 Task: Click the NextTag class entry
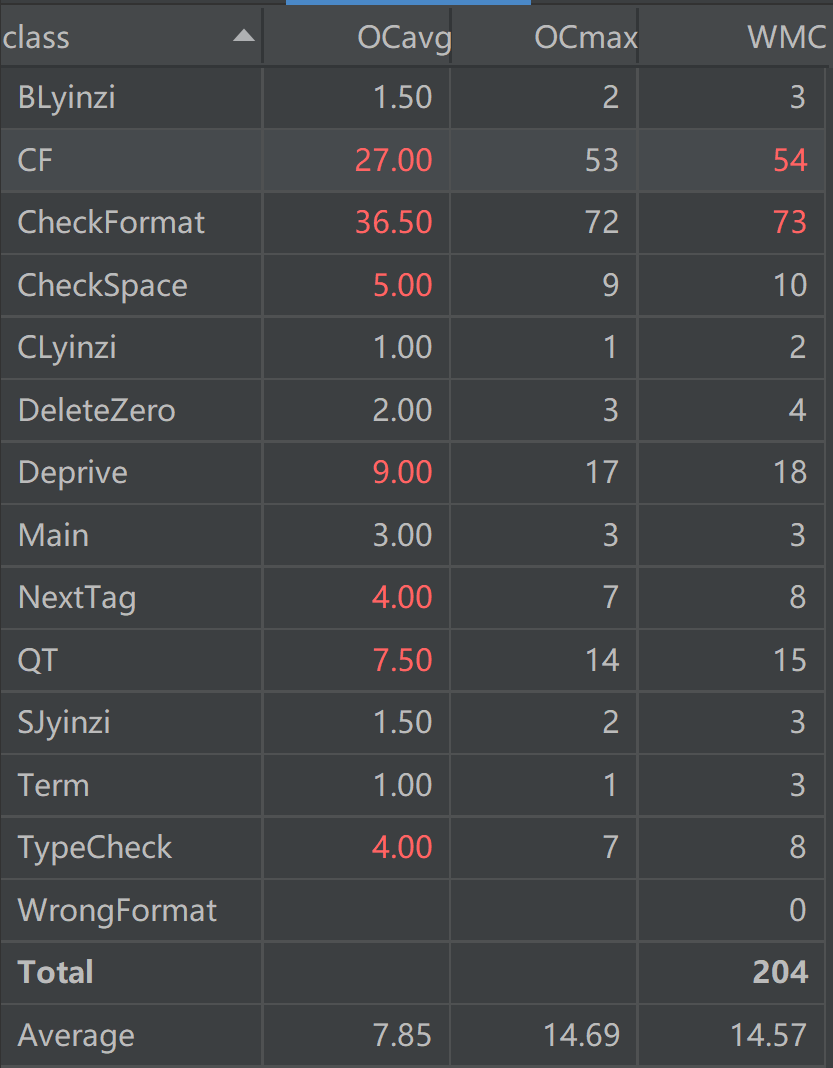(x=76, y=598)
